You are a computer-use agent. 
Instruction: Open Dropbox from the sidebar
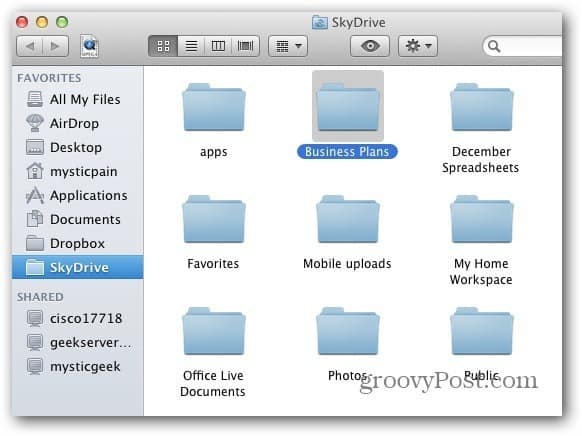(77, 243)
